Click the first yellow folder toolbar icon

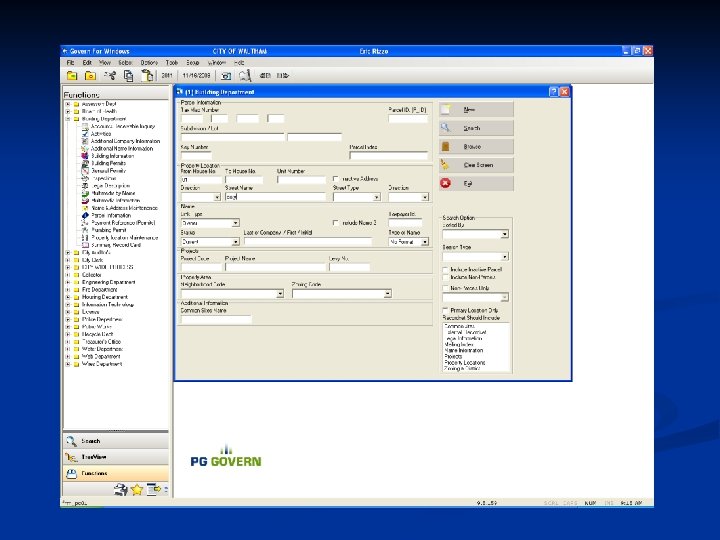pos(72,76)
